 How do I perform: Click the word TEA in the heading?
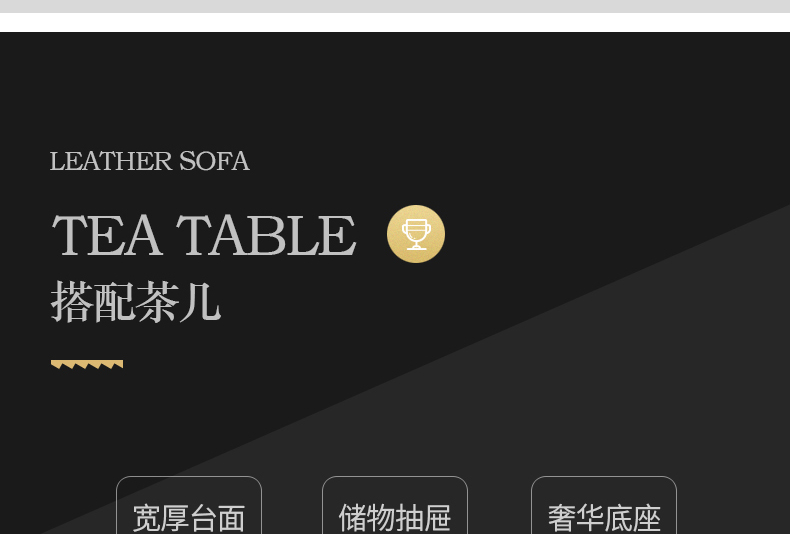click(x=107, y=235)
